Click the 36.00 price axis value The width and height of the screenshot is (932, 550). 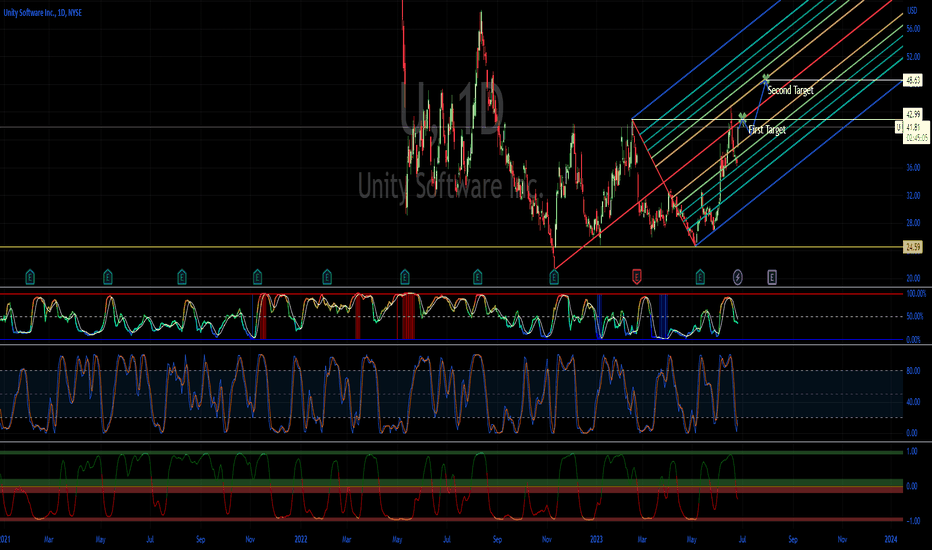pos(913,168)
